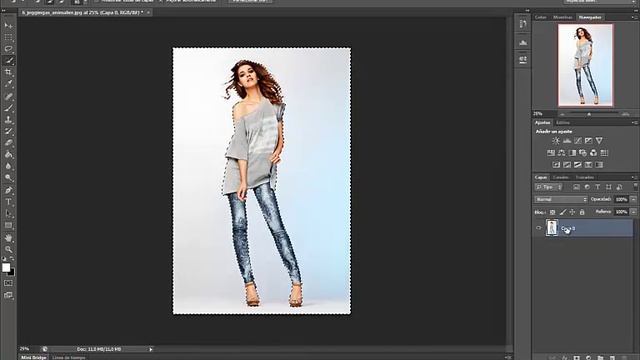Viewport: 640px width, 360px height.
Task: Add a Photo Filter adjustment
Action: click(x=583, y=153)
